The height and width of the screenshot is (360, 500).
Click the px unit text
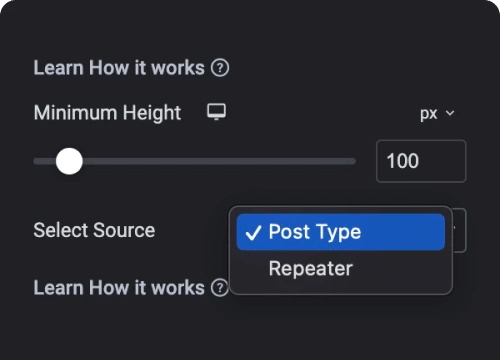point(428,114)
